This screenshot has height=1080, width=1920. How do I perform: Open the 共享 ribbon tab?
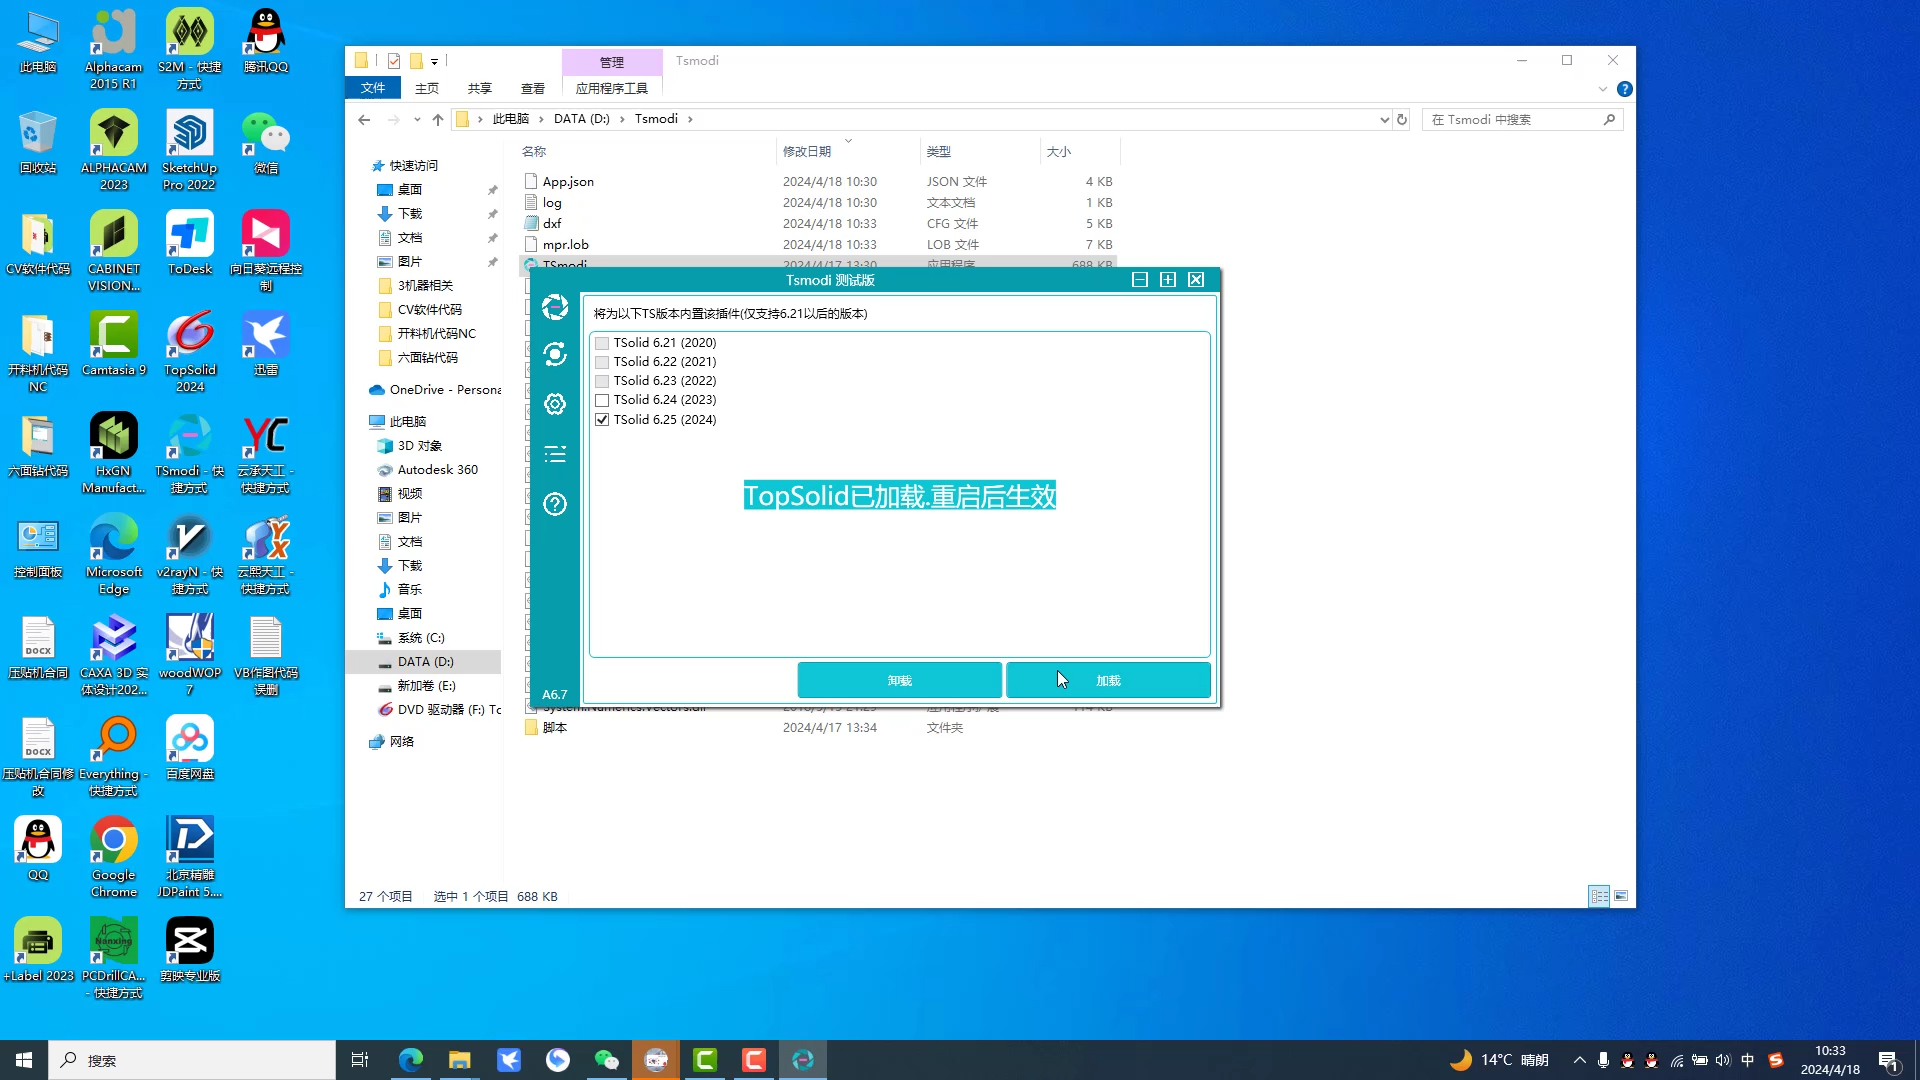[x=480, y=88]
